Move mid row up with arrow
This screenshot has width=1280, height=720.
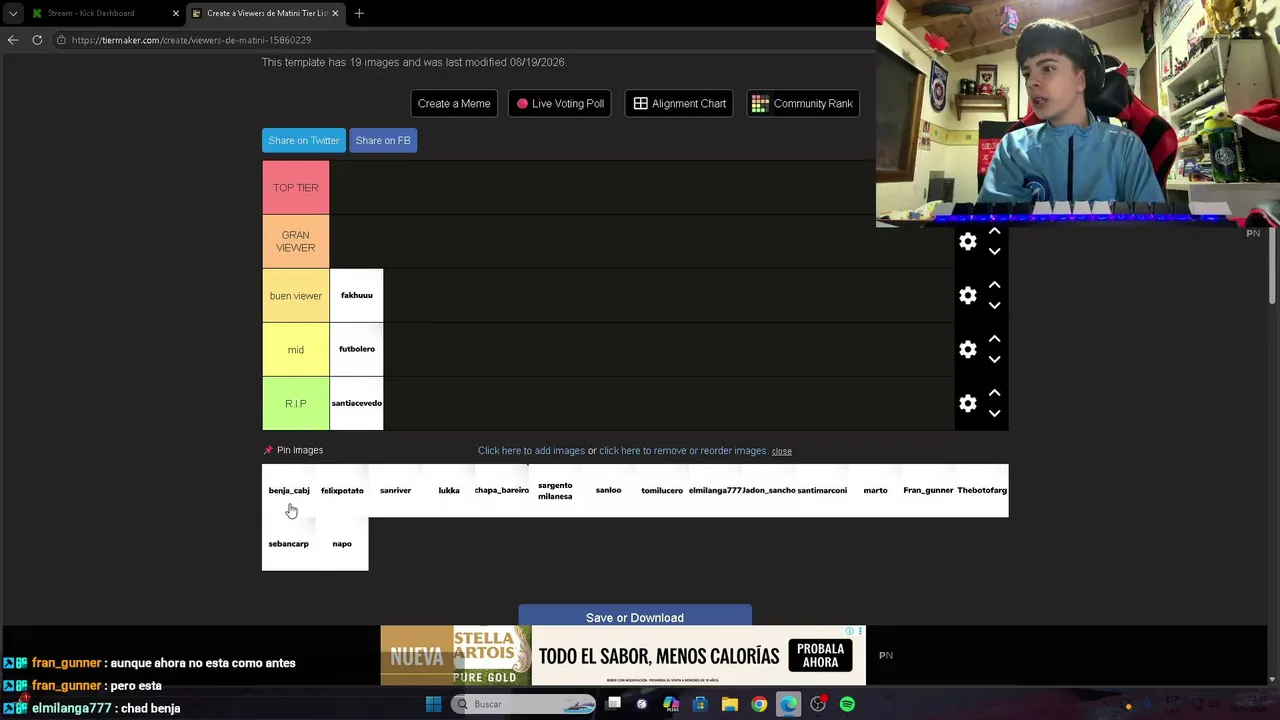click(x=994, y=339)
